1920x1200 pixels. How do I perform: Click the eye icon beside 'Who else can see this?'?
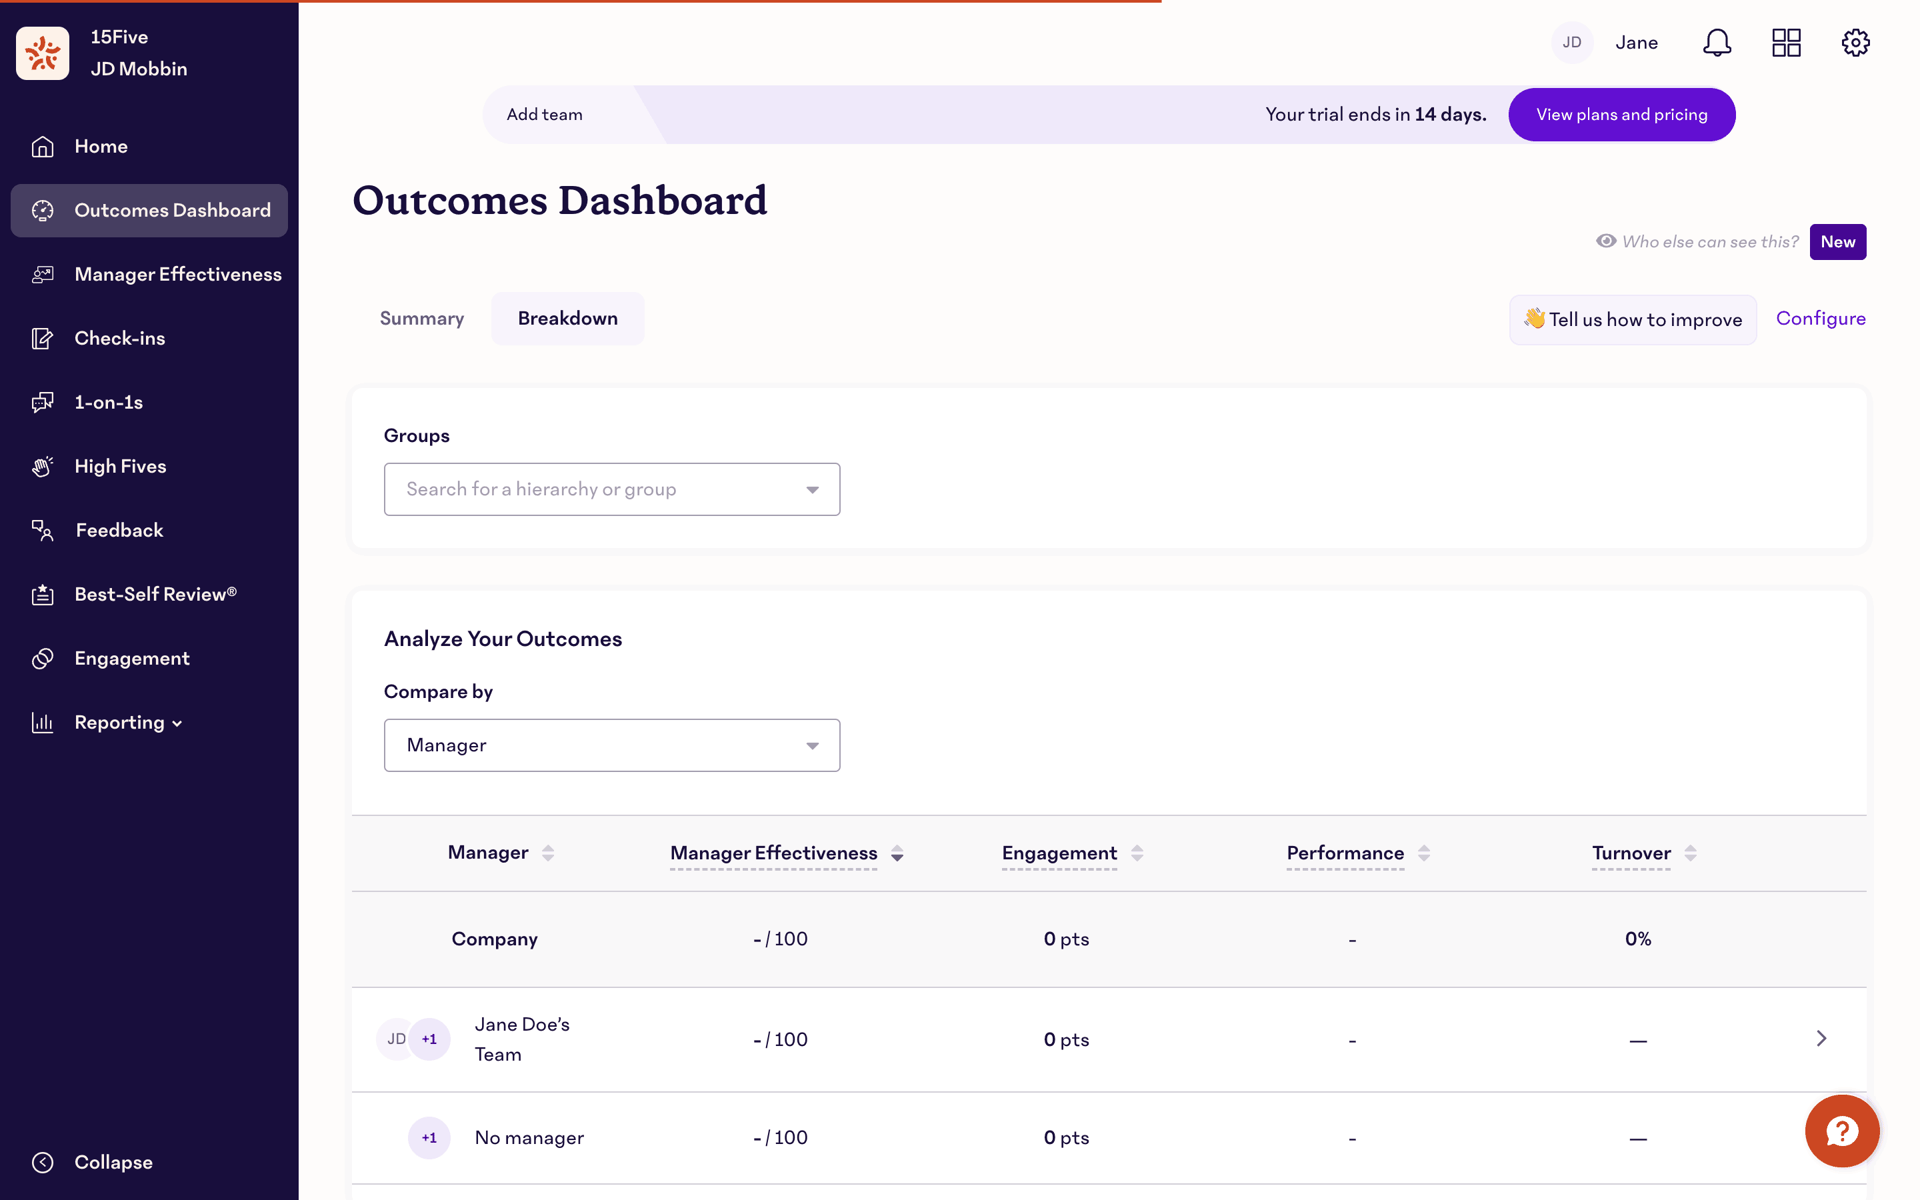pos(1606,241)
